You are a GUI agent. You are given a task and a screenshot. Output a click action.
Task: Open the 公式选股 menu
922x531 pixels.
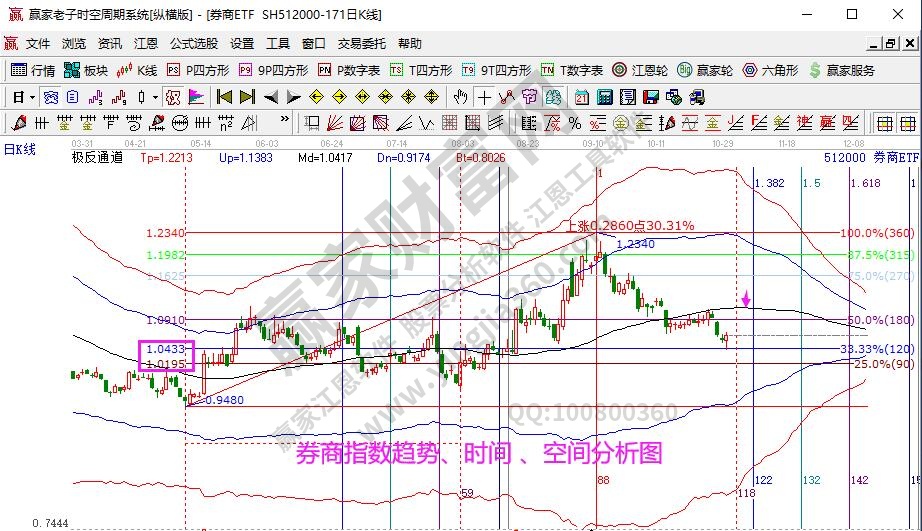pyautogui.click(x=193, y=44)
